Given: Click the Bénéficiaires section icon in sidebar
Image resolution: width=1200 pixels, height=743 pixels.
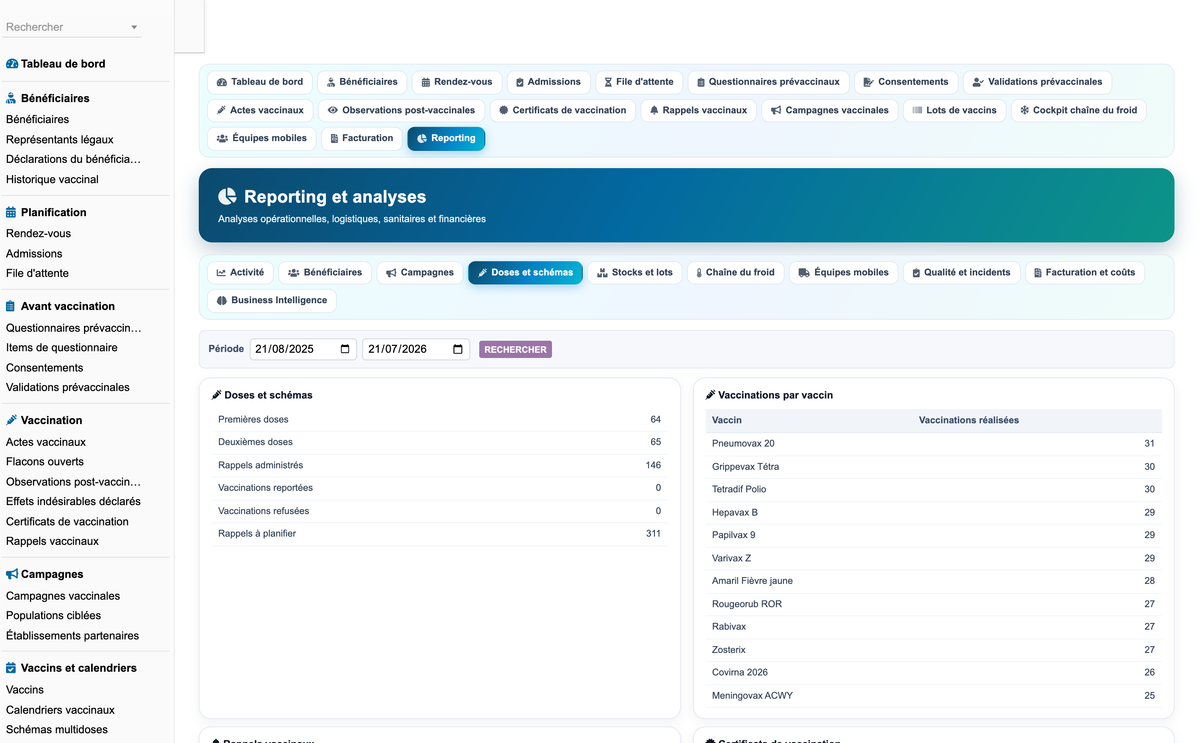Looking at the screenshot, I should point(12,98).
